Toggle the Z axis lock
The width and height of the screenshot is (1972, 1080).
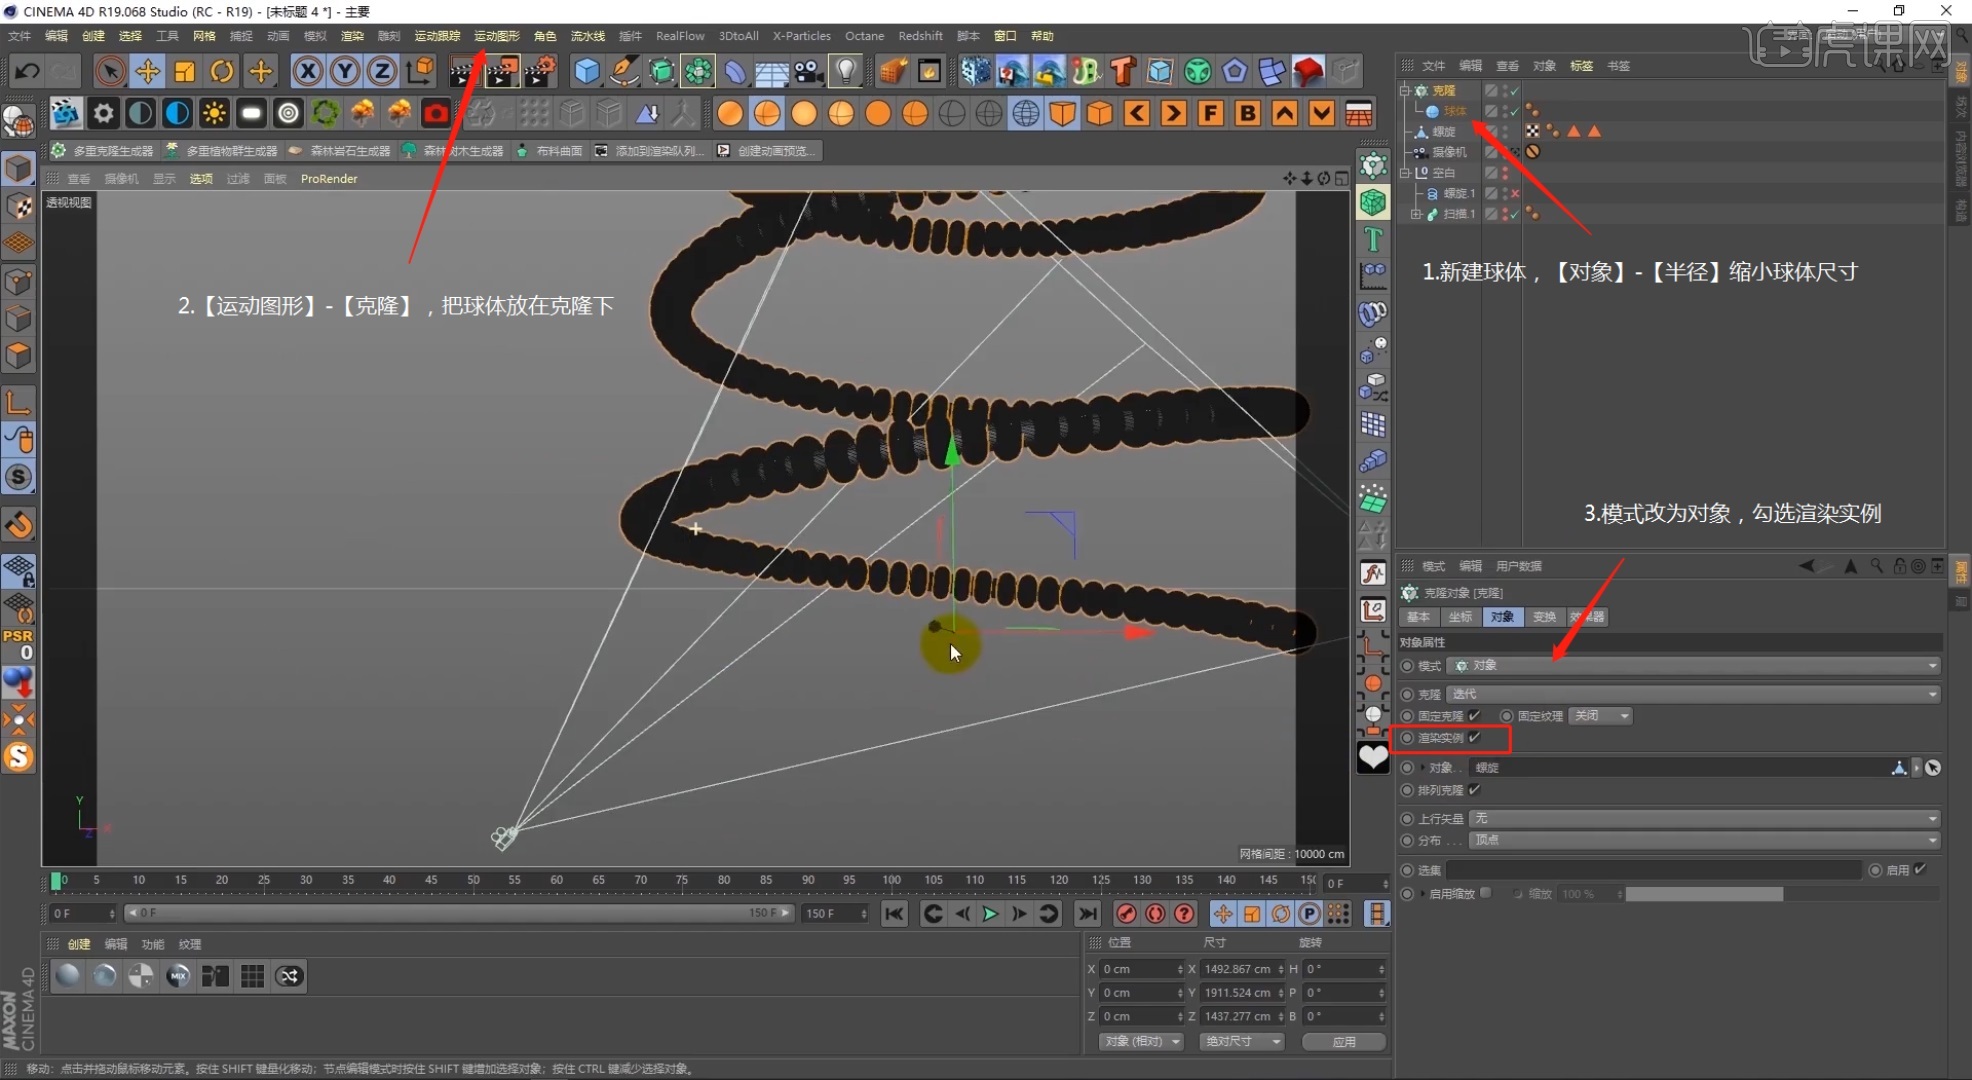click(x=382, y=71)
